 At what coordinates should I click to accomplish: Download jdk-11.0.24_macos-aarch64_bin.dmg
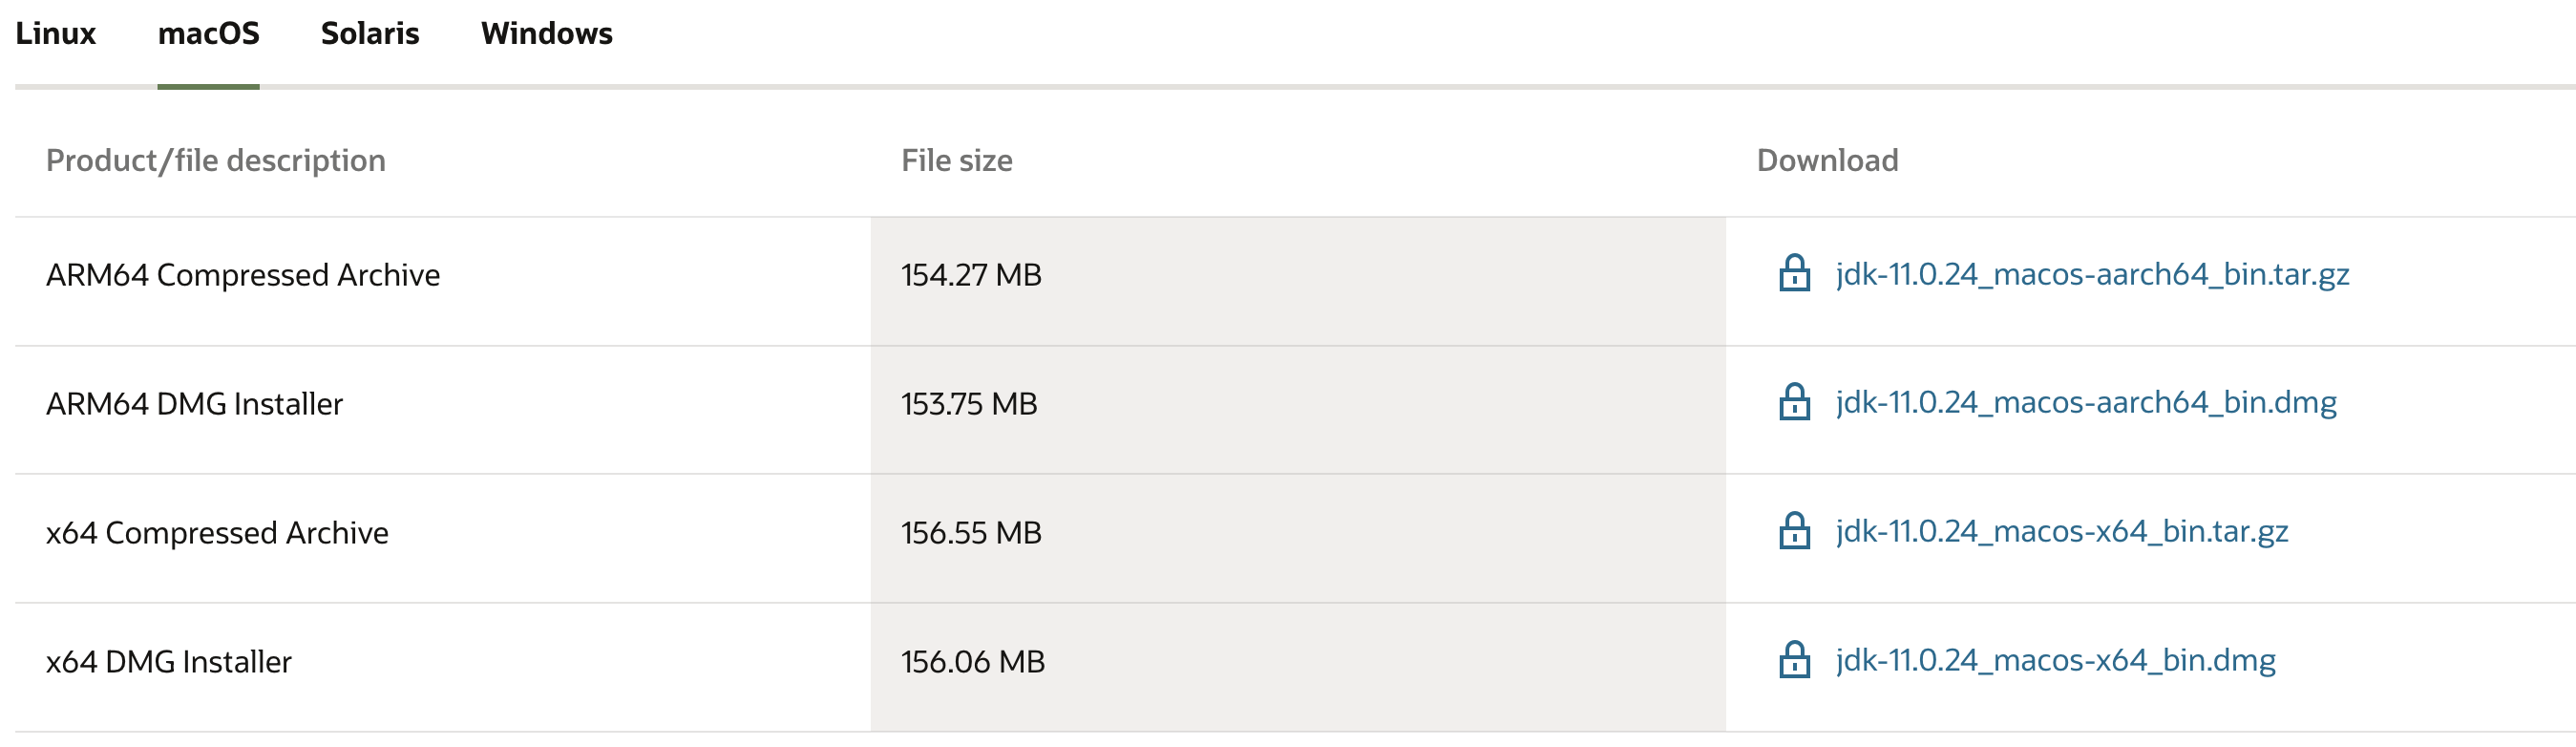pyautogui.click(x=2086, y=403)
